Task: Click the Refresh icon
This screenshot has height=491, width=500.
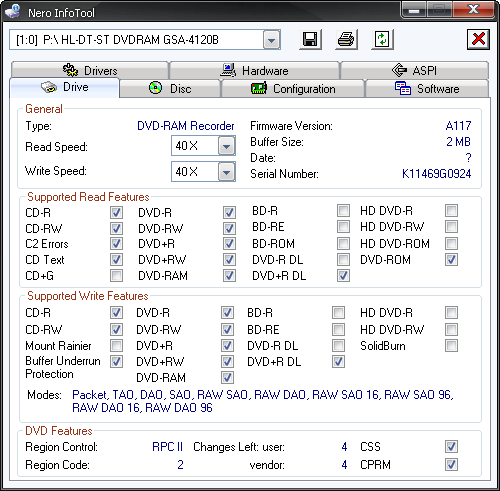Action: tap(382, 39)
